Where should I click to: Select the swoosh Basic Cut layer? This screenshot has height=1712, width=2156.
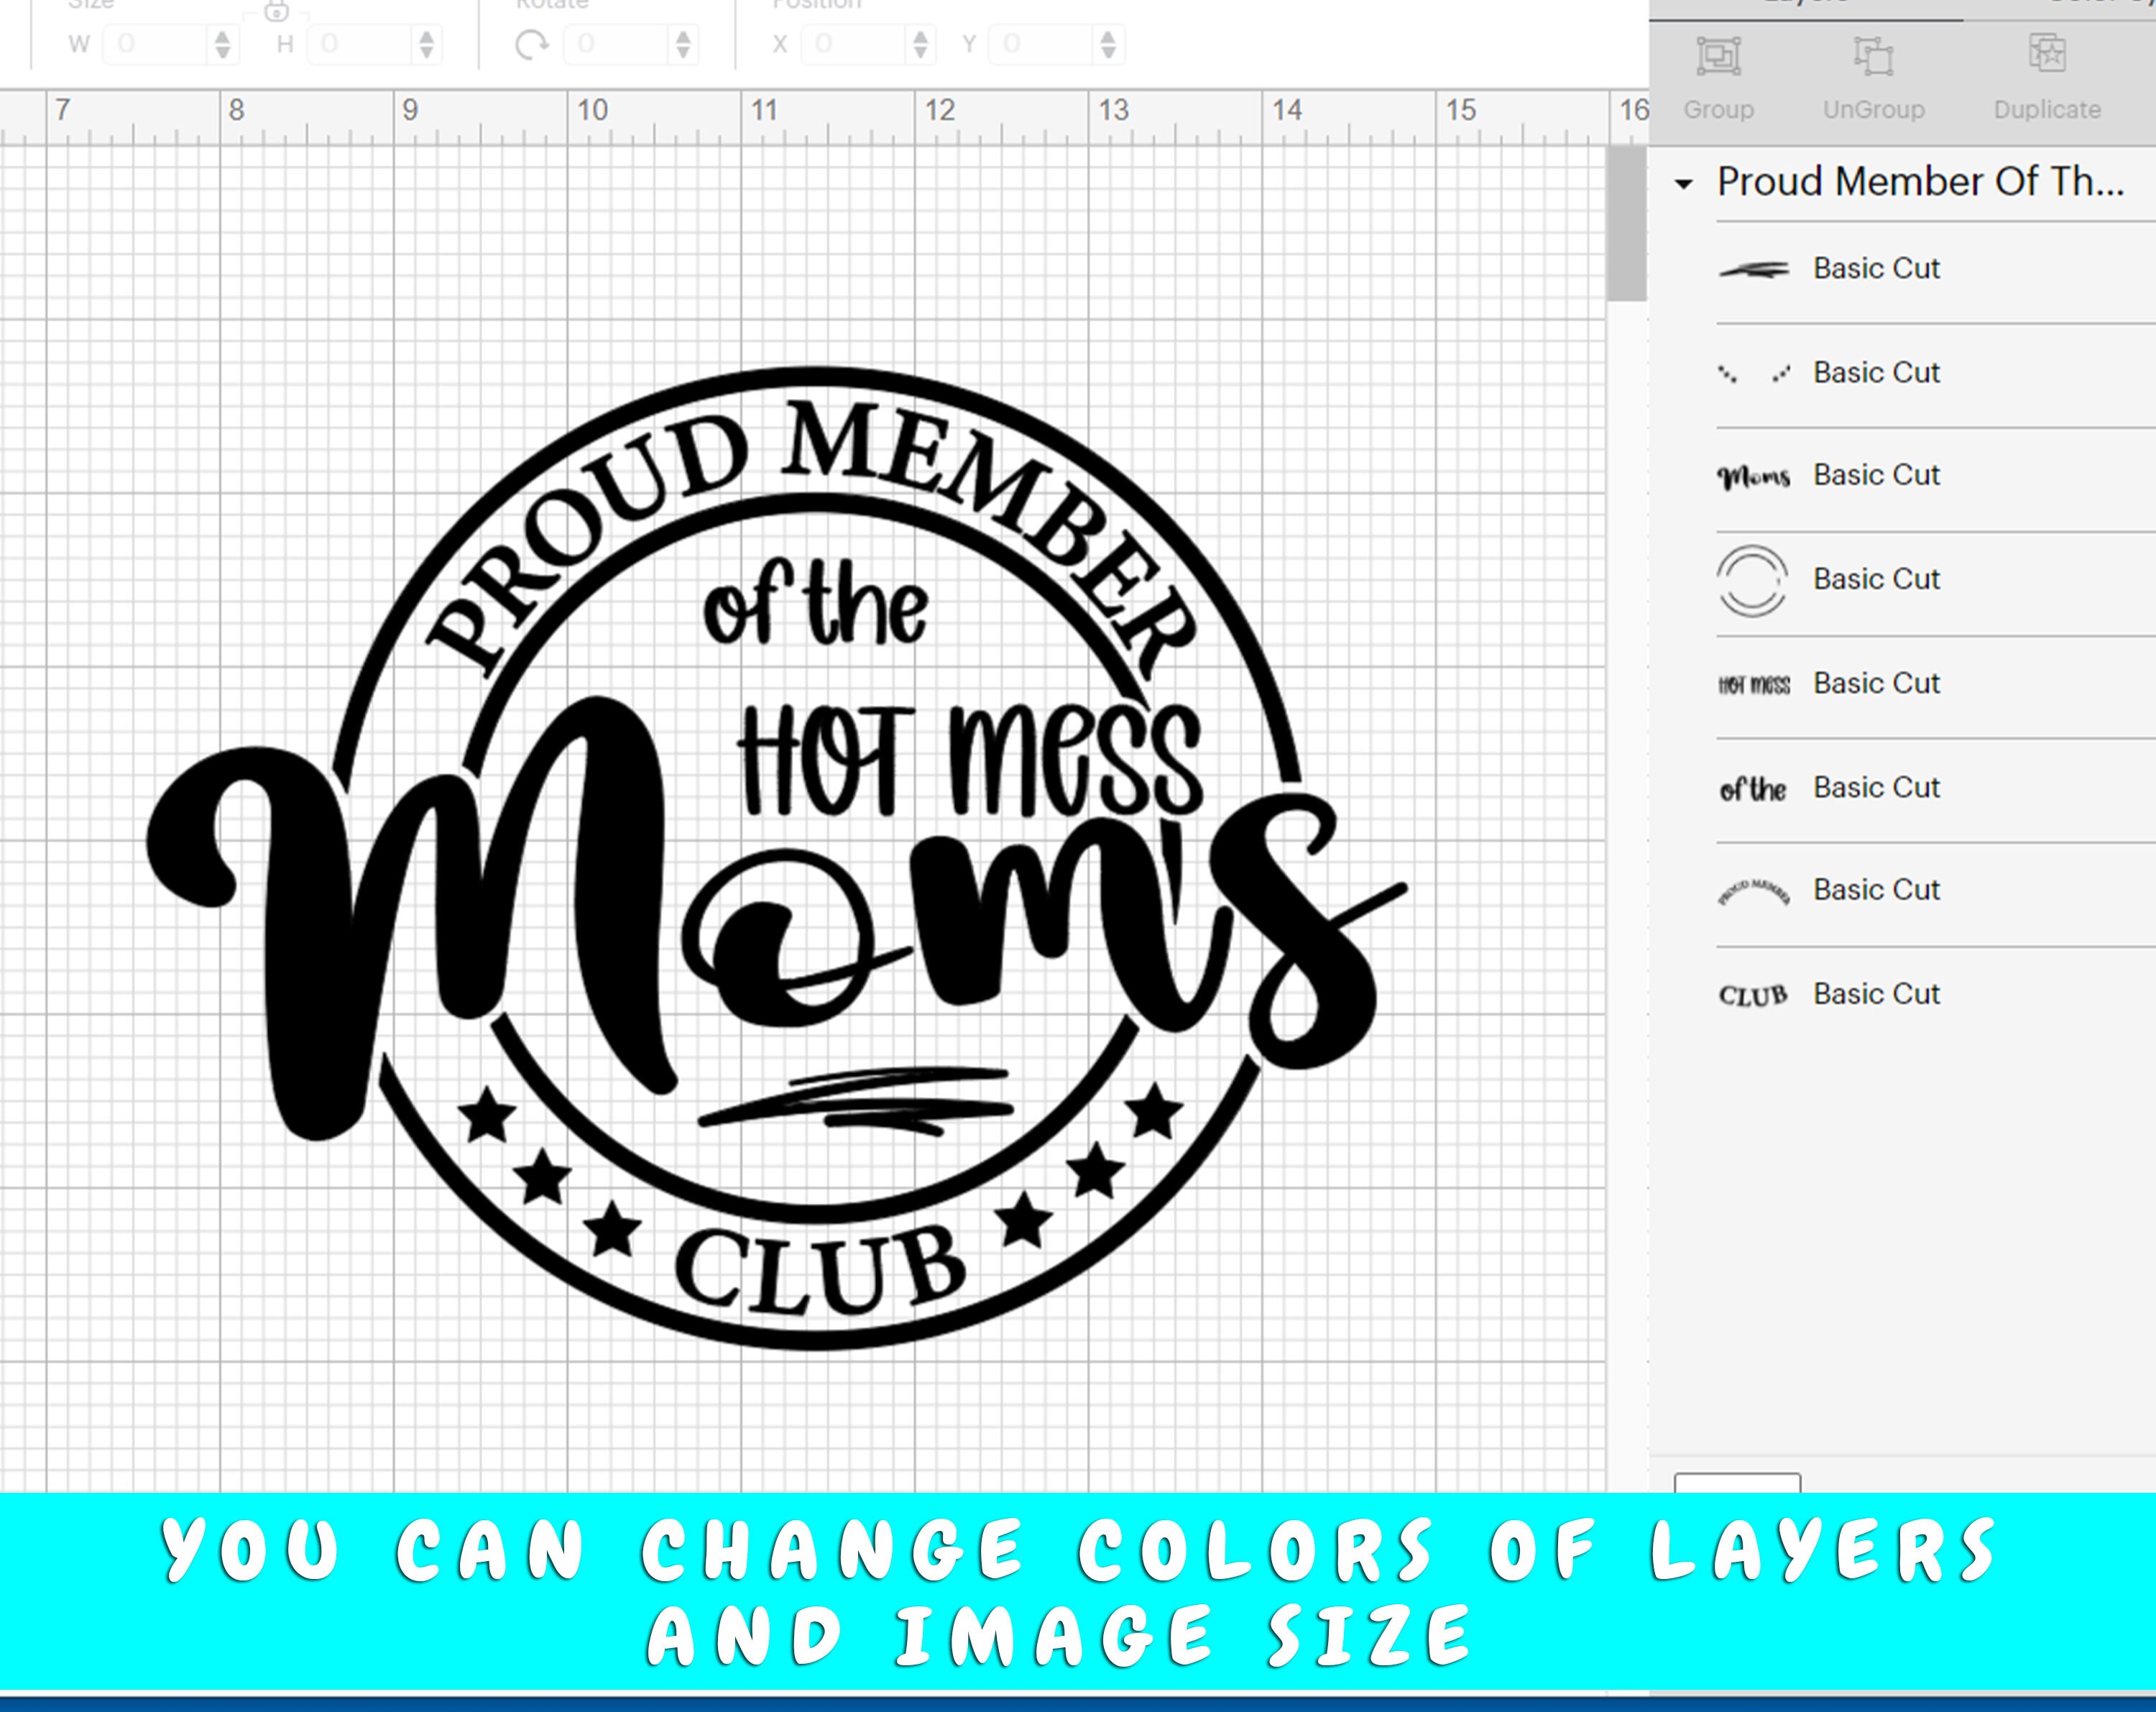[x=1877, y=268]
